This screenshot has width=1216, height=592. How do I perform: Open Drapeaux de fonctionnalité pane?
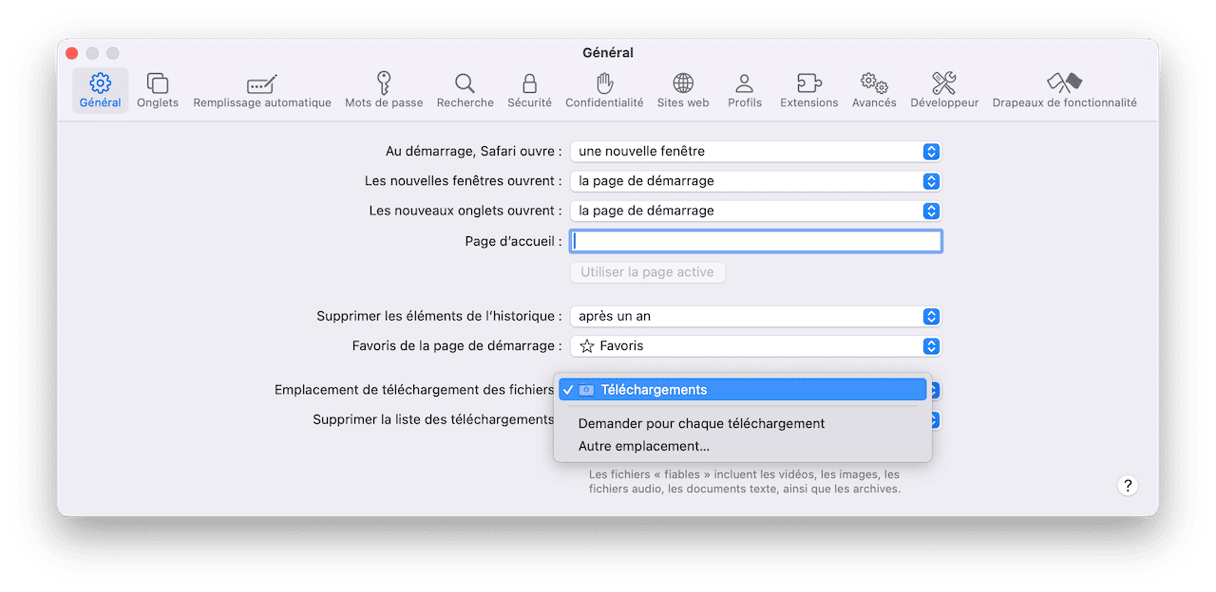click(1064, 90)
